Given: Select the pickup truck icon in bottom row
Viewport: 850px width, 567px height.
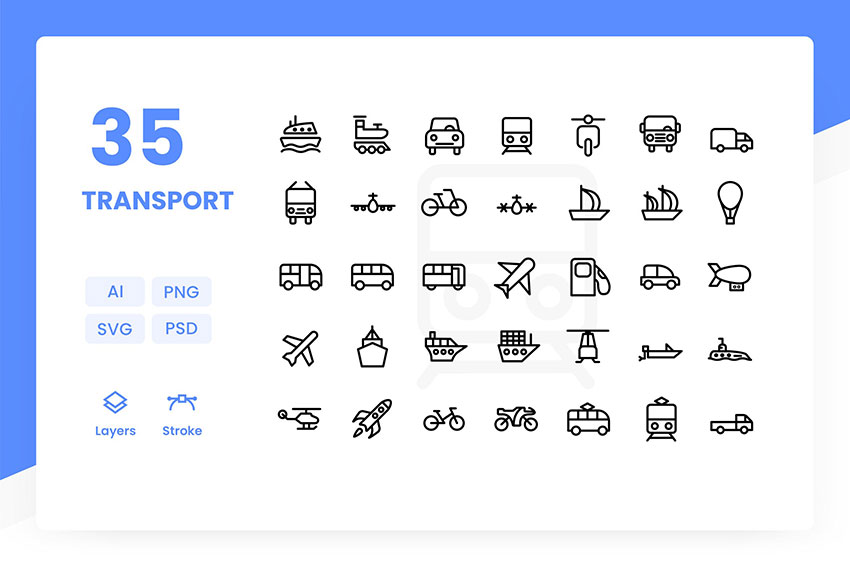Looking at the screenshot, I should click(731, 423).
